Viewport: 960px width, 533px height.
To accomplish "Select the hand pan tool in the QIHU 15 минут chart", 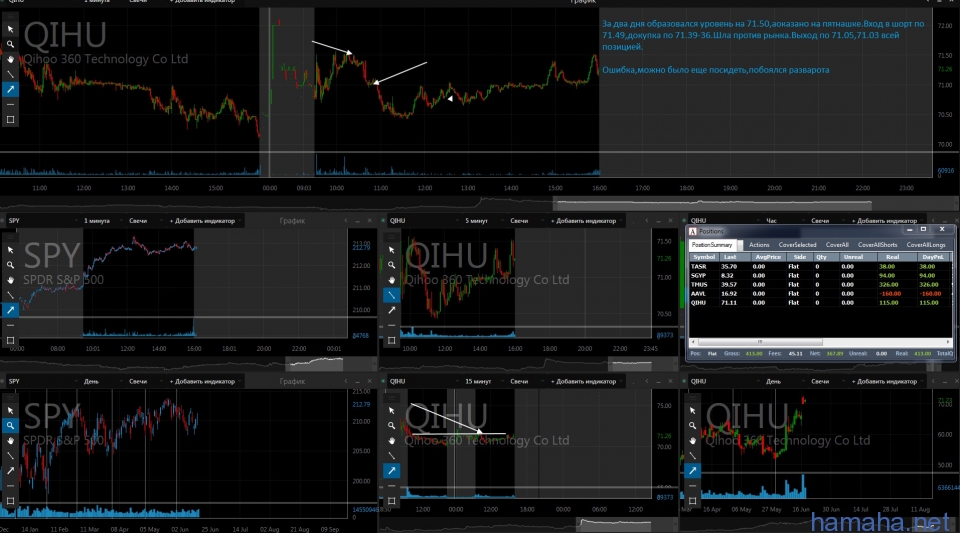I will tap(392, 441).
